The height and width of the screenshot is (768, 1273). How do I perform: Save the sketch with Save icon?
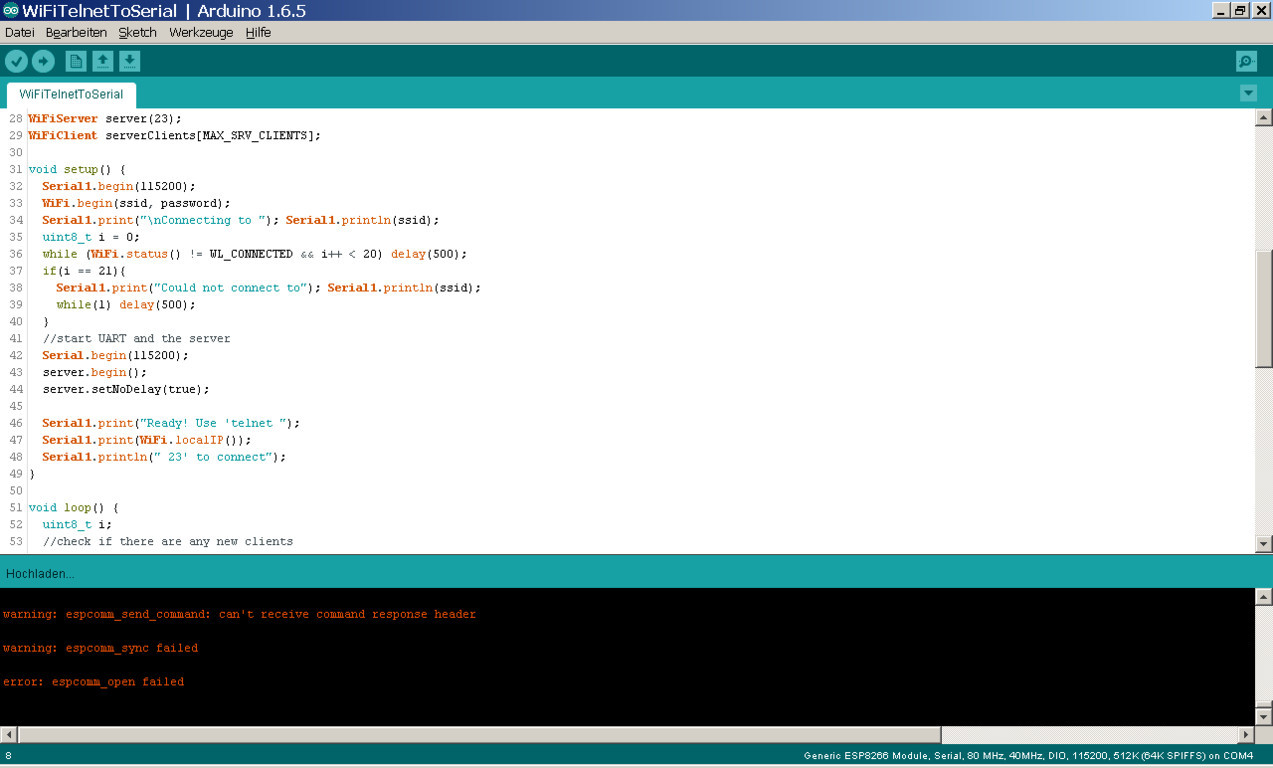coord(129,62)
